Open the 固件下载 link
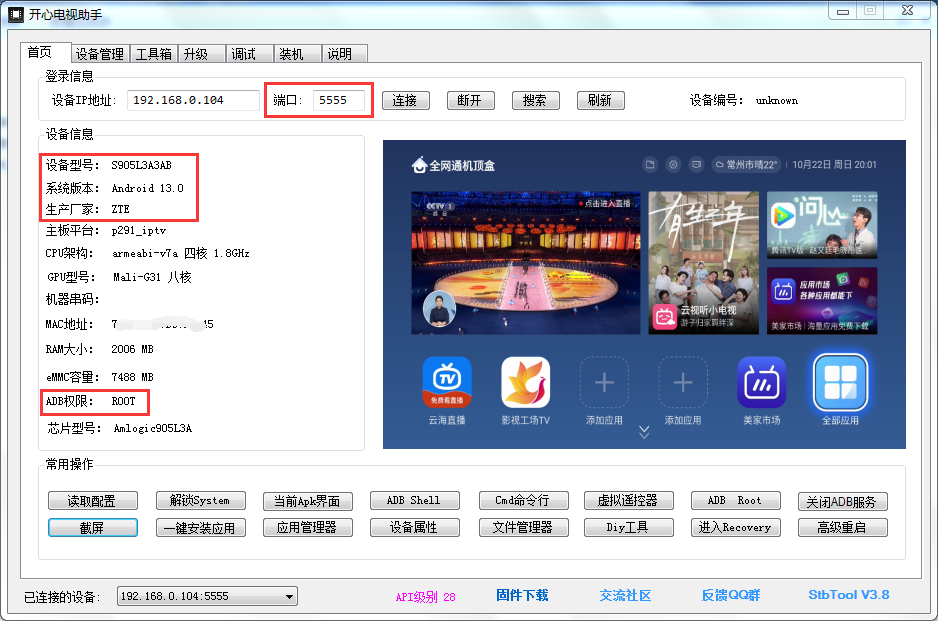This screenshot has width=938, height=621. tap(522, 595)
